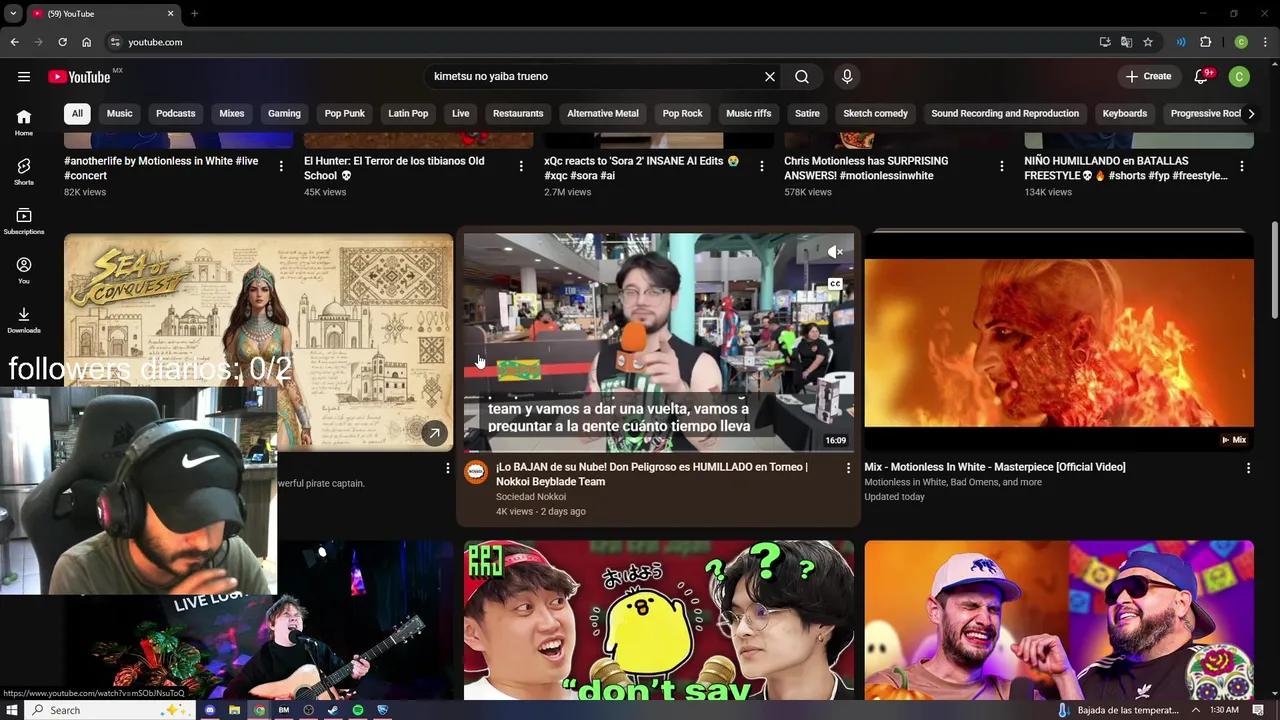Image resolution: width=1280 pixels, height=720 pixels.
Task: Open the "don't say" yellow chick thumbnail
Action: pos(659,620)
